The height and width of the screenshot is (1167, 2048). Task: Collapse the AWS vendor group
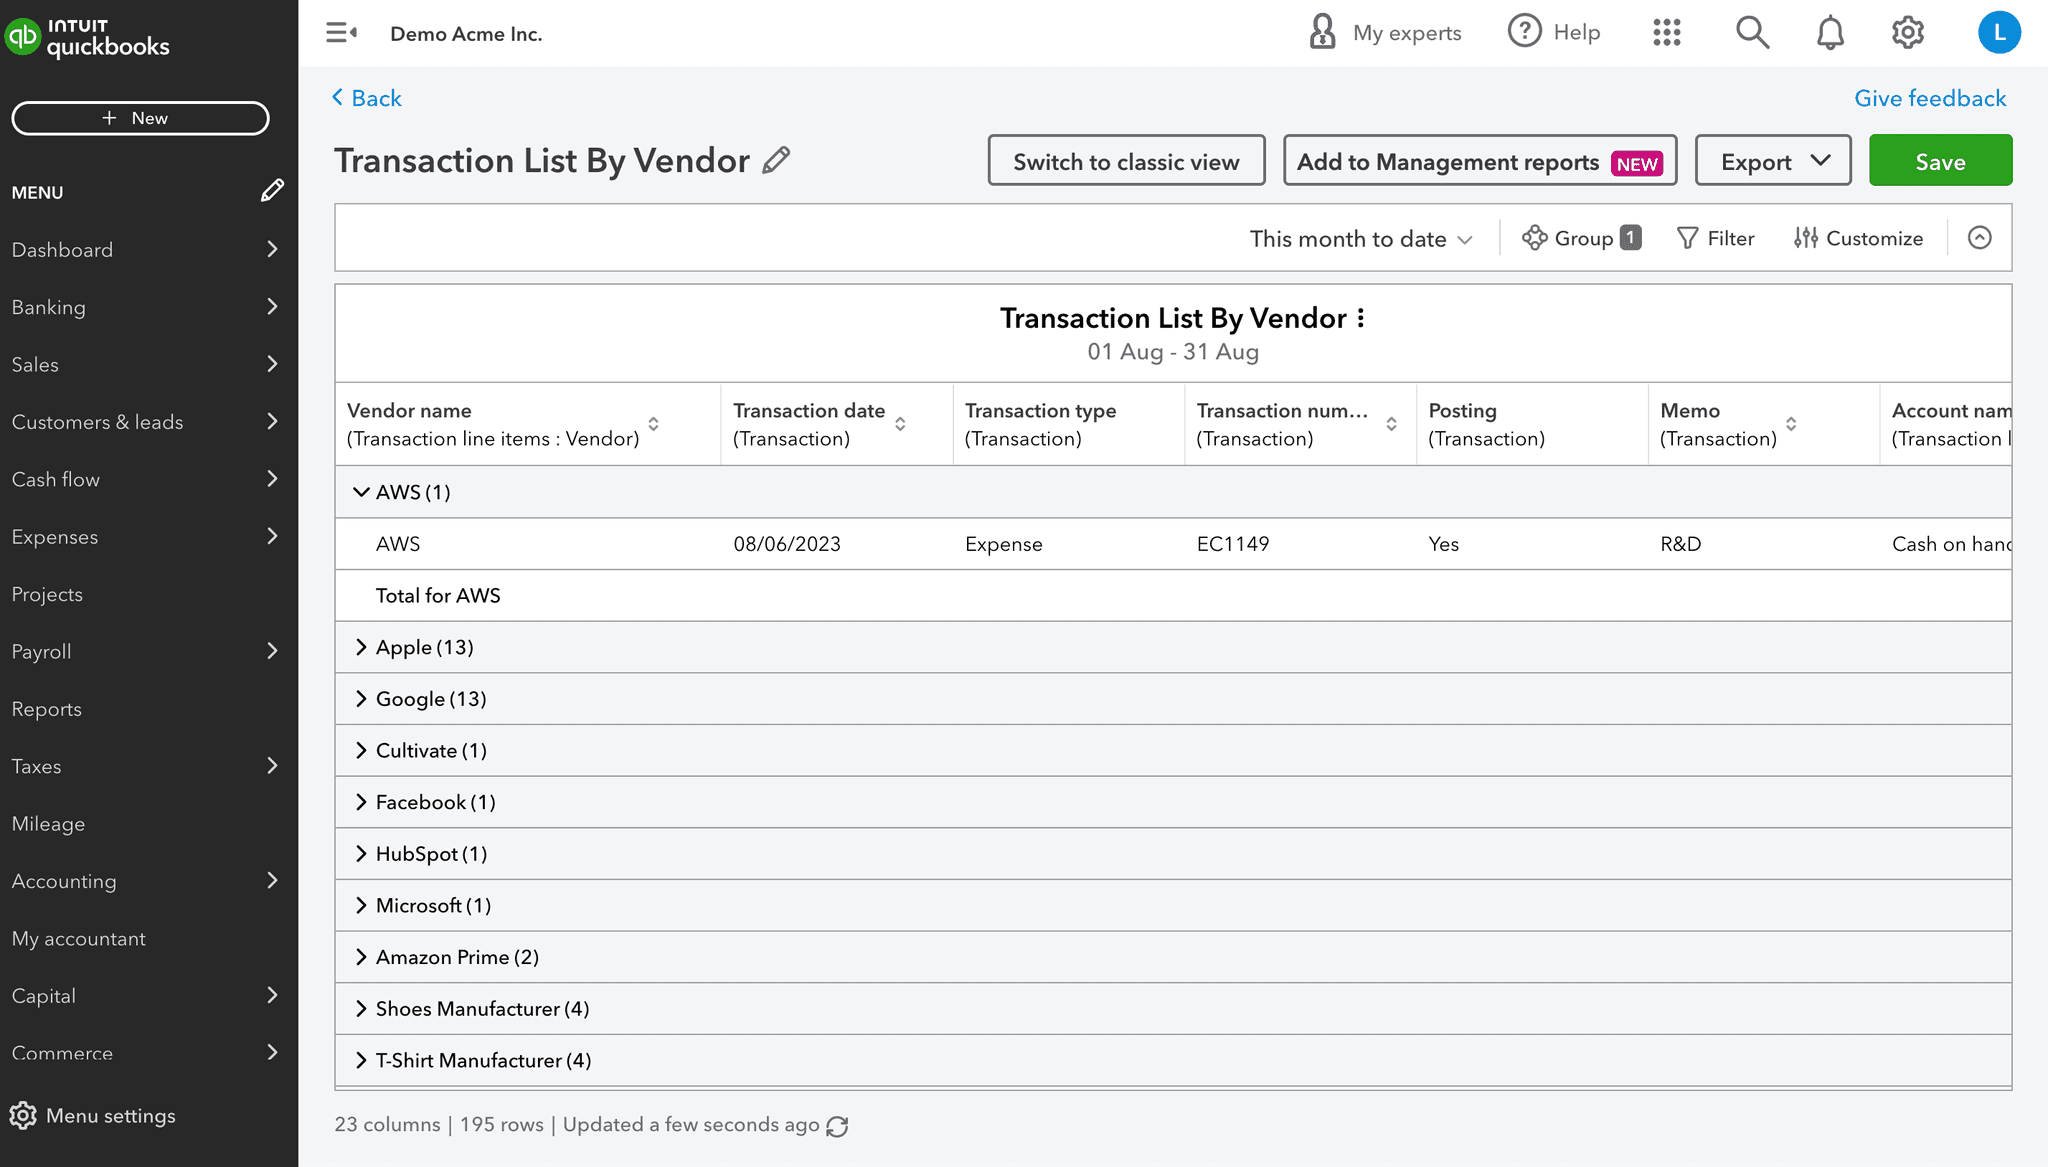point(361,491)
